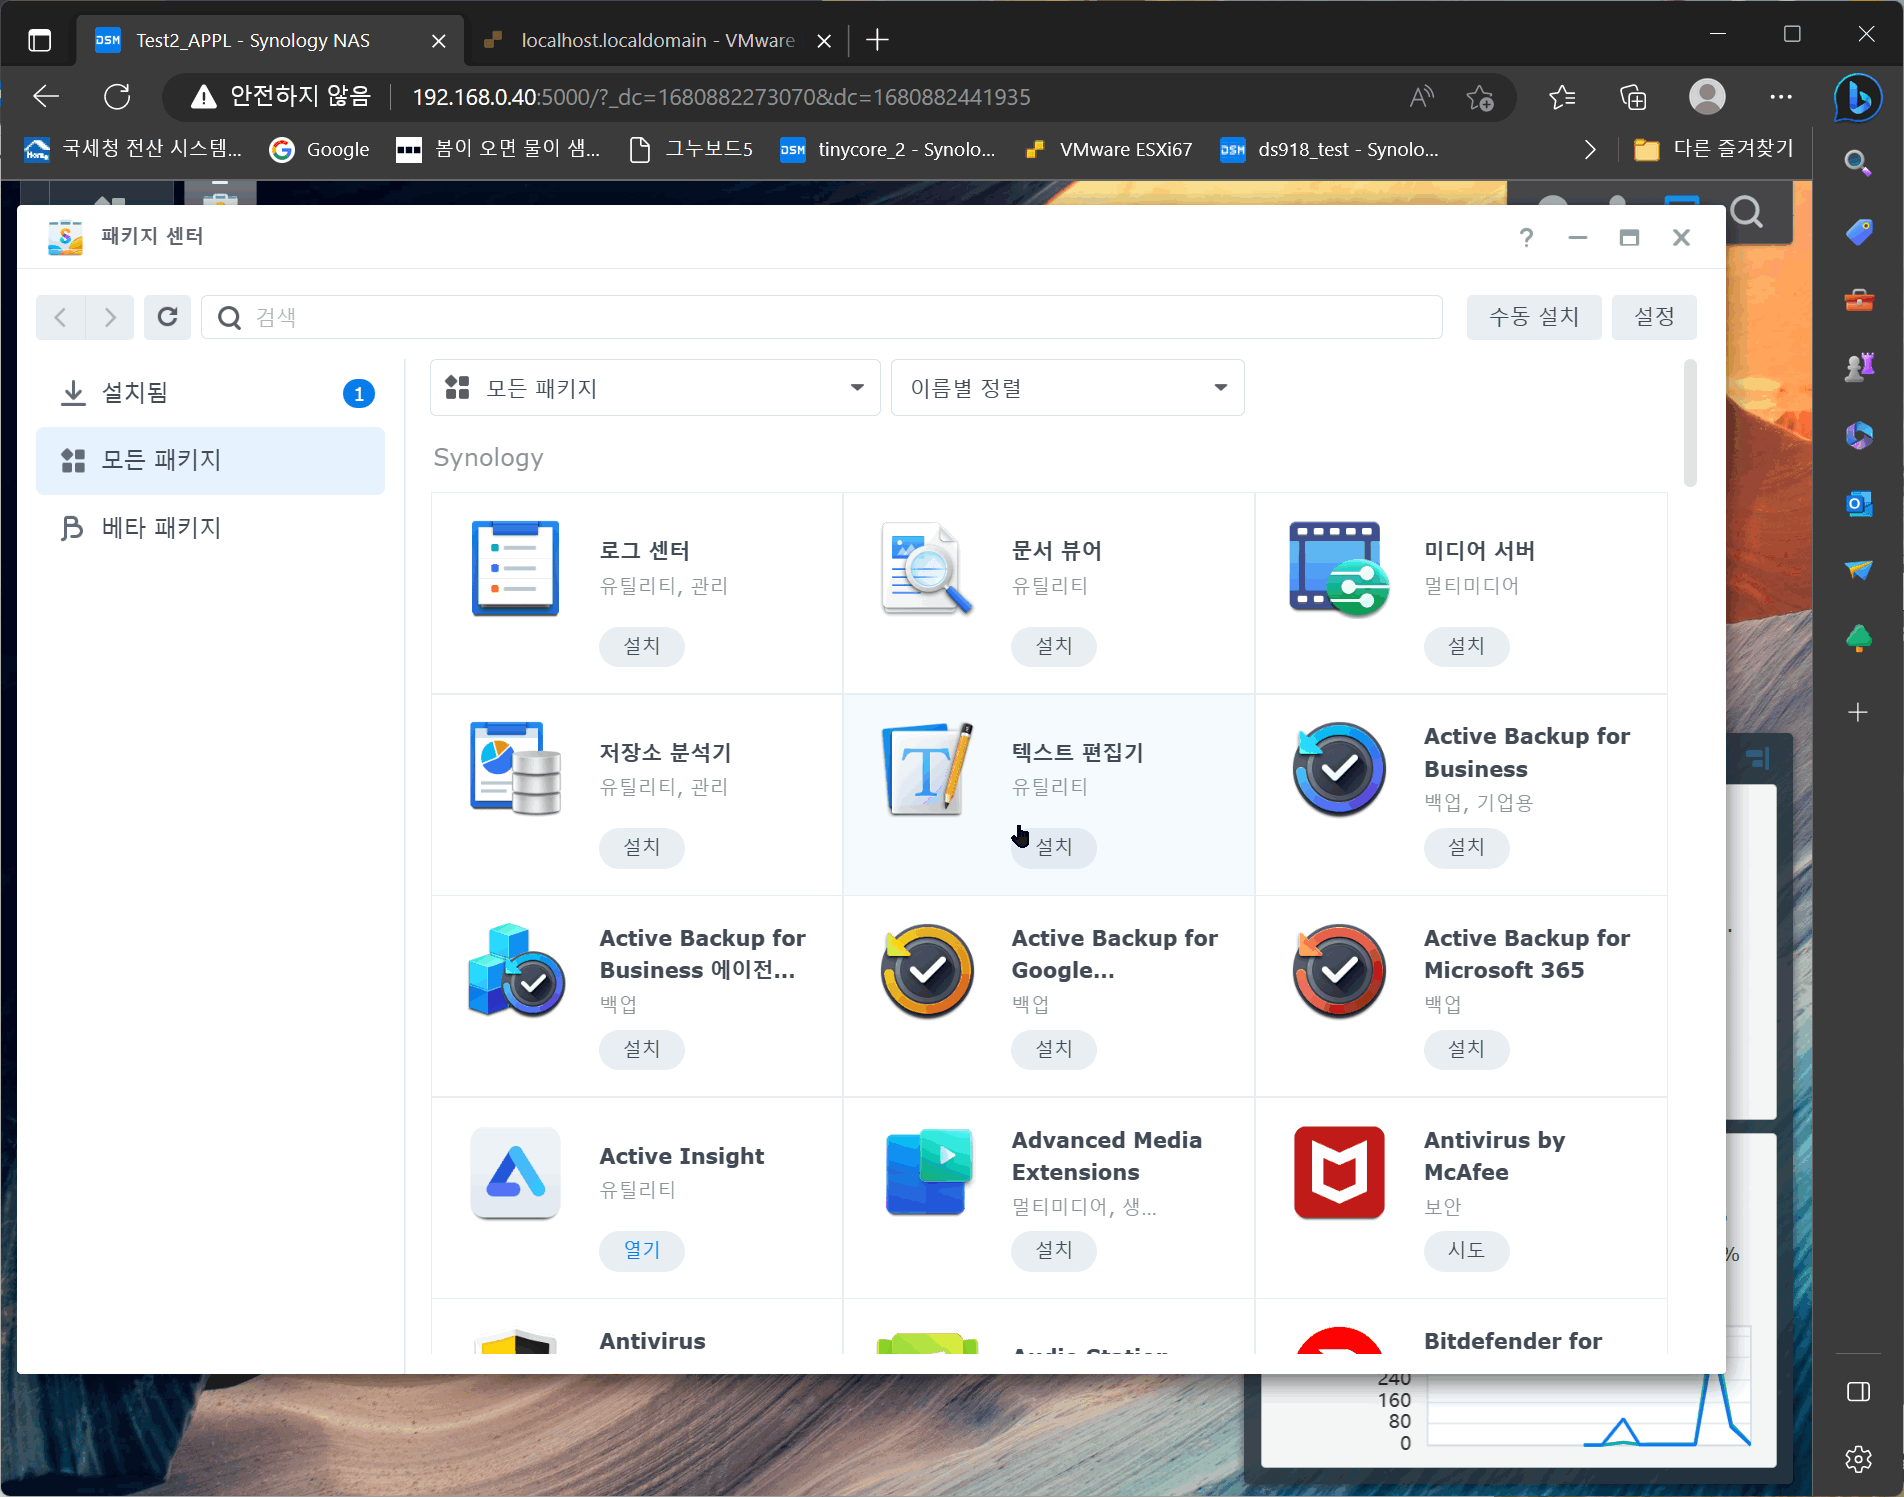Open the Bing chat sidebar icon
The width and height of the screenshot is (1904, 1497).
[x=1858, y=97]
